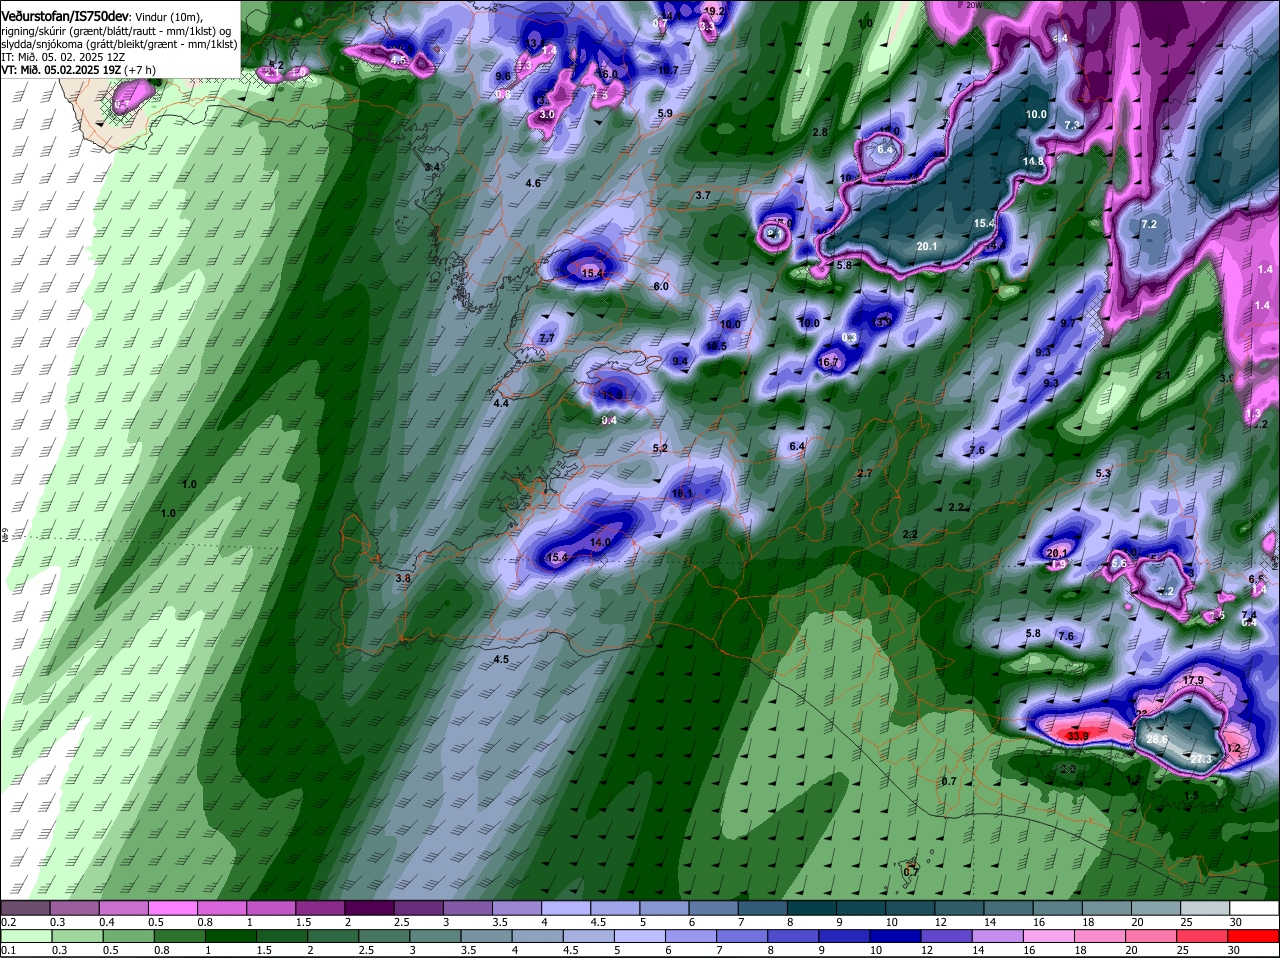This screenshot has width=1280, height=958.
Task: Select the light pink 16 swatch in the bottom legend row
Action: tap(1049, 936)
